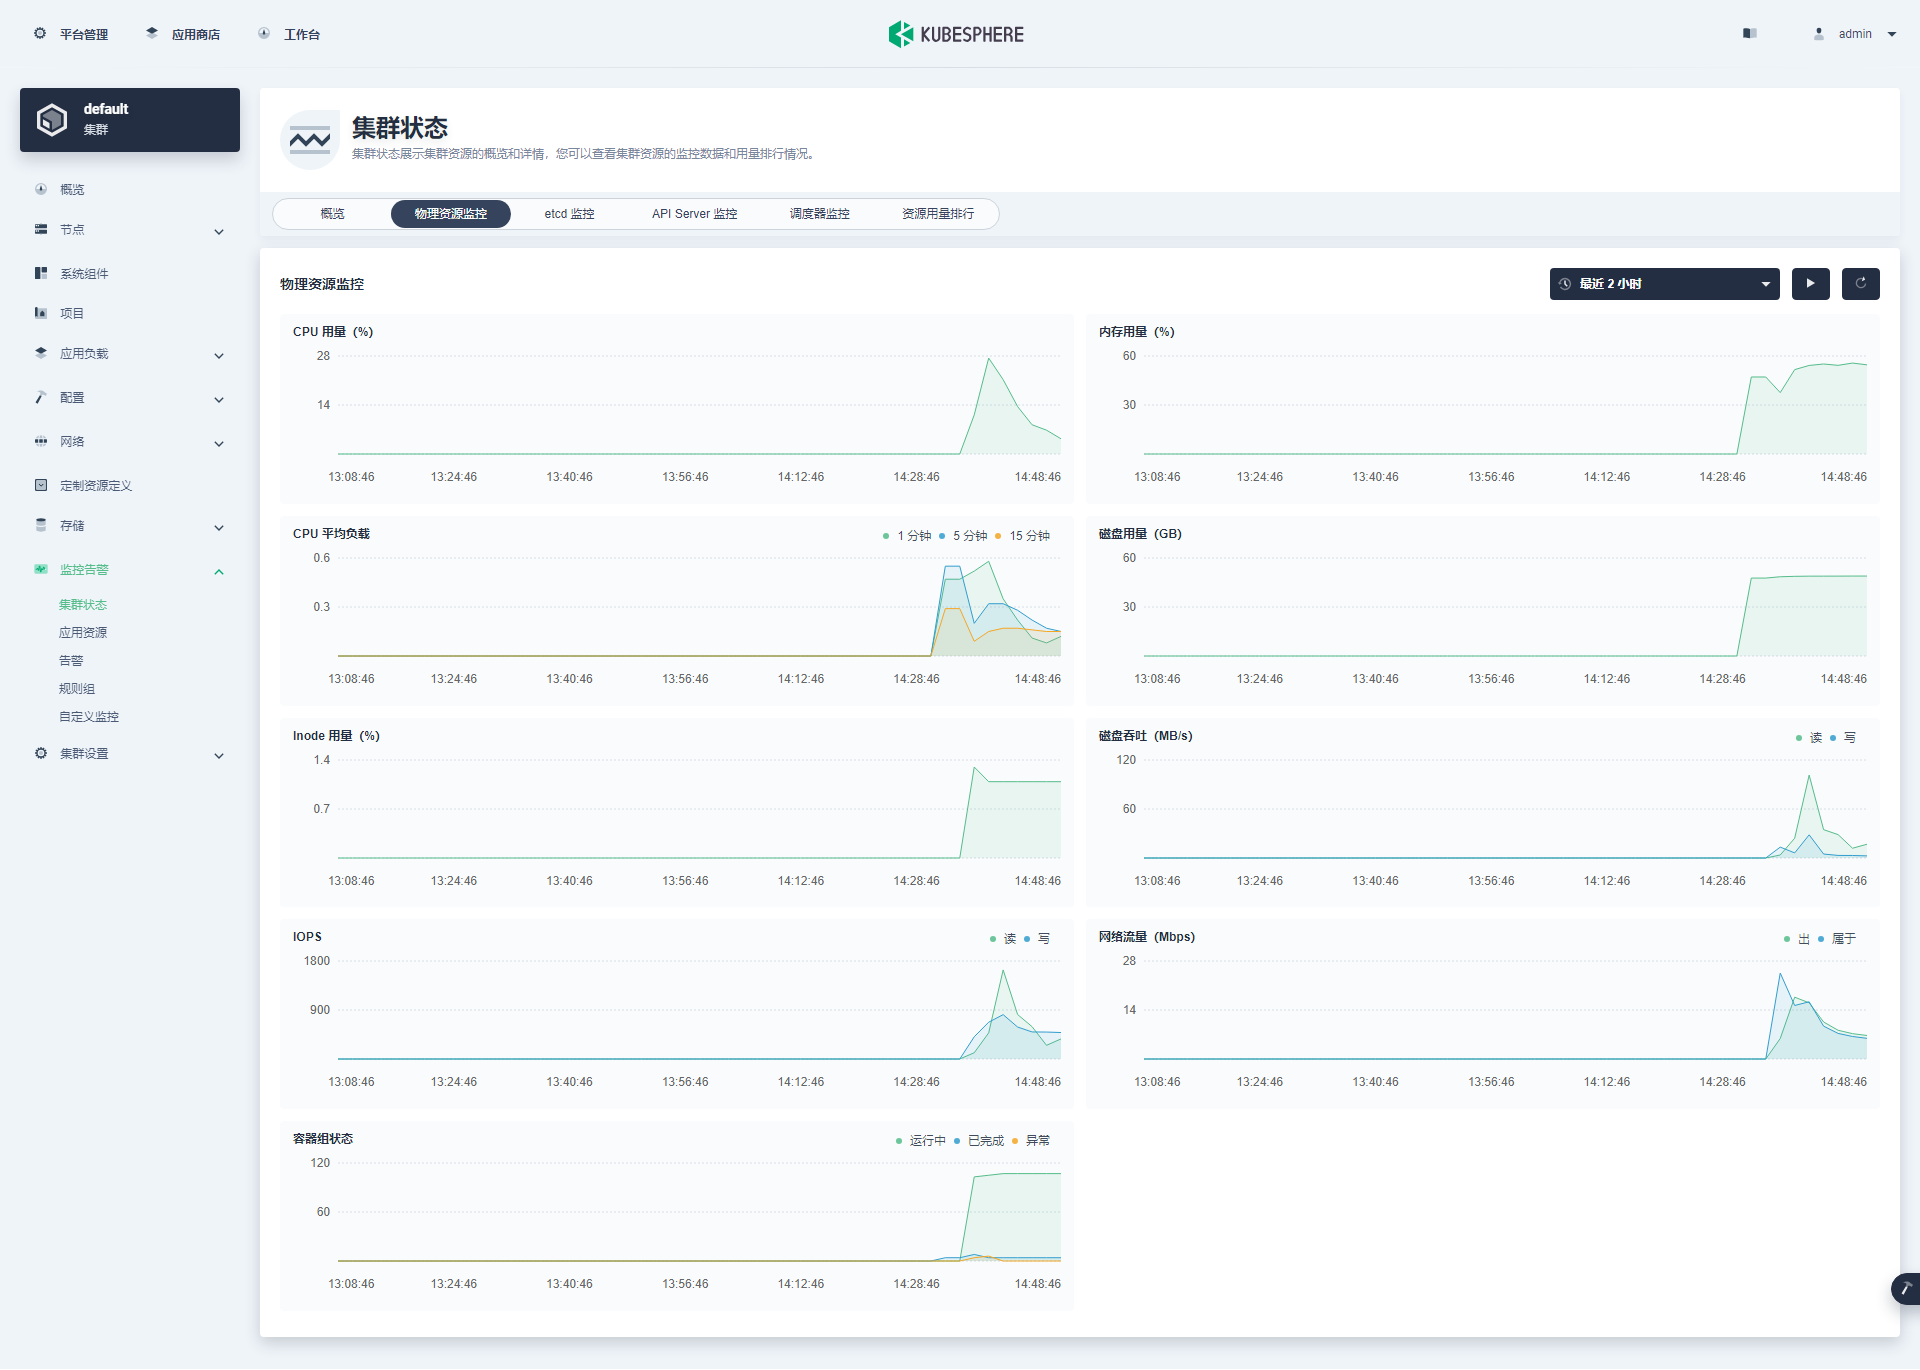This screenshot has width=1920, height=1370.
Task: Click the 应用负载 layers icon
Action: (x=41, y=353)
